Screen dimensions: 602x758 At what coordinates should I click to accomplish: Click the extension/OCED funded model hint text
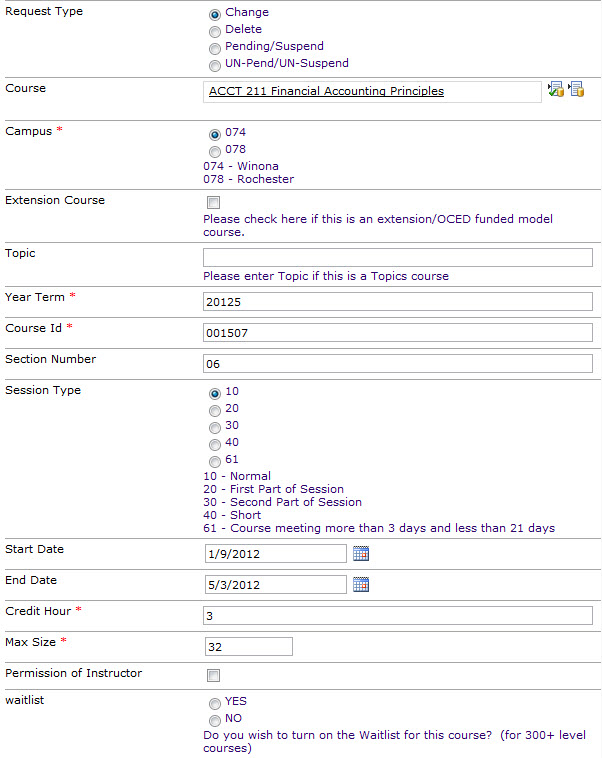[x=378, y=225]
